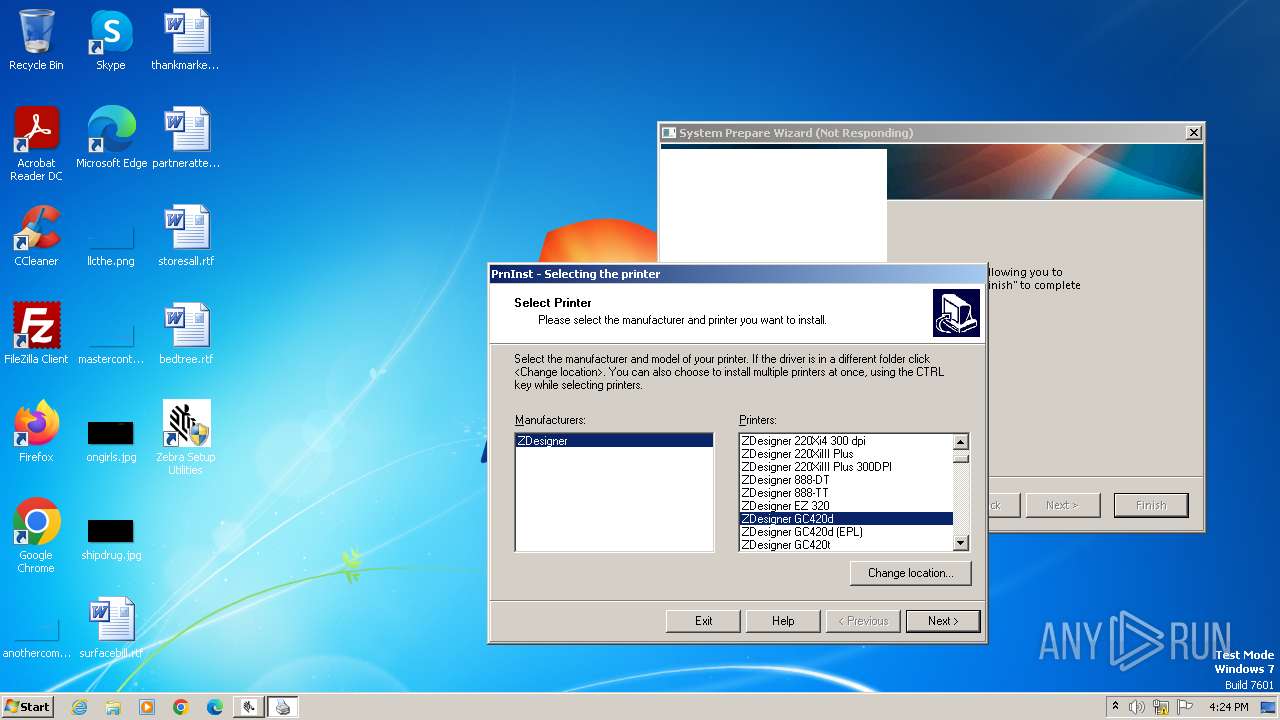Launch FileZilla Client shortcut

[36, 334]
